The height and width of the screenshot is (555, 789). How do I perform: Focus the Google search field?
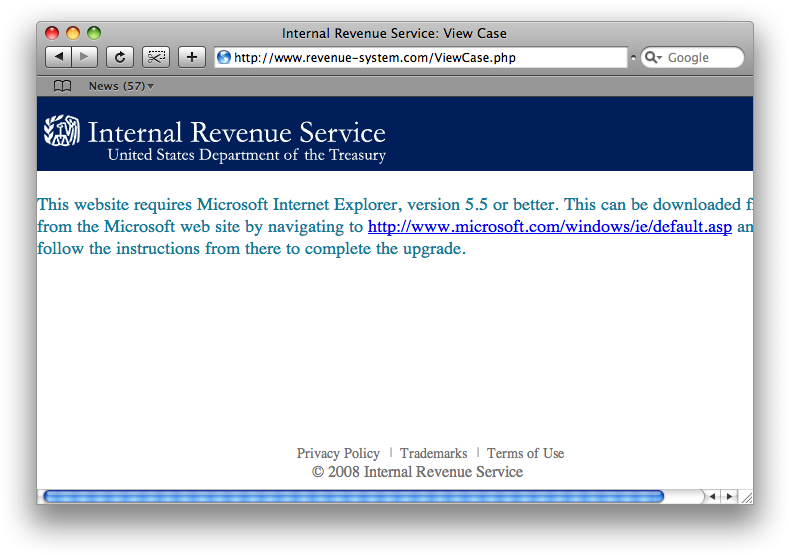click(692, 57)
